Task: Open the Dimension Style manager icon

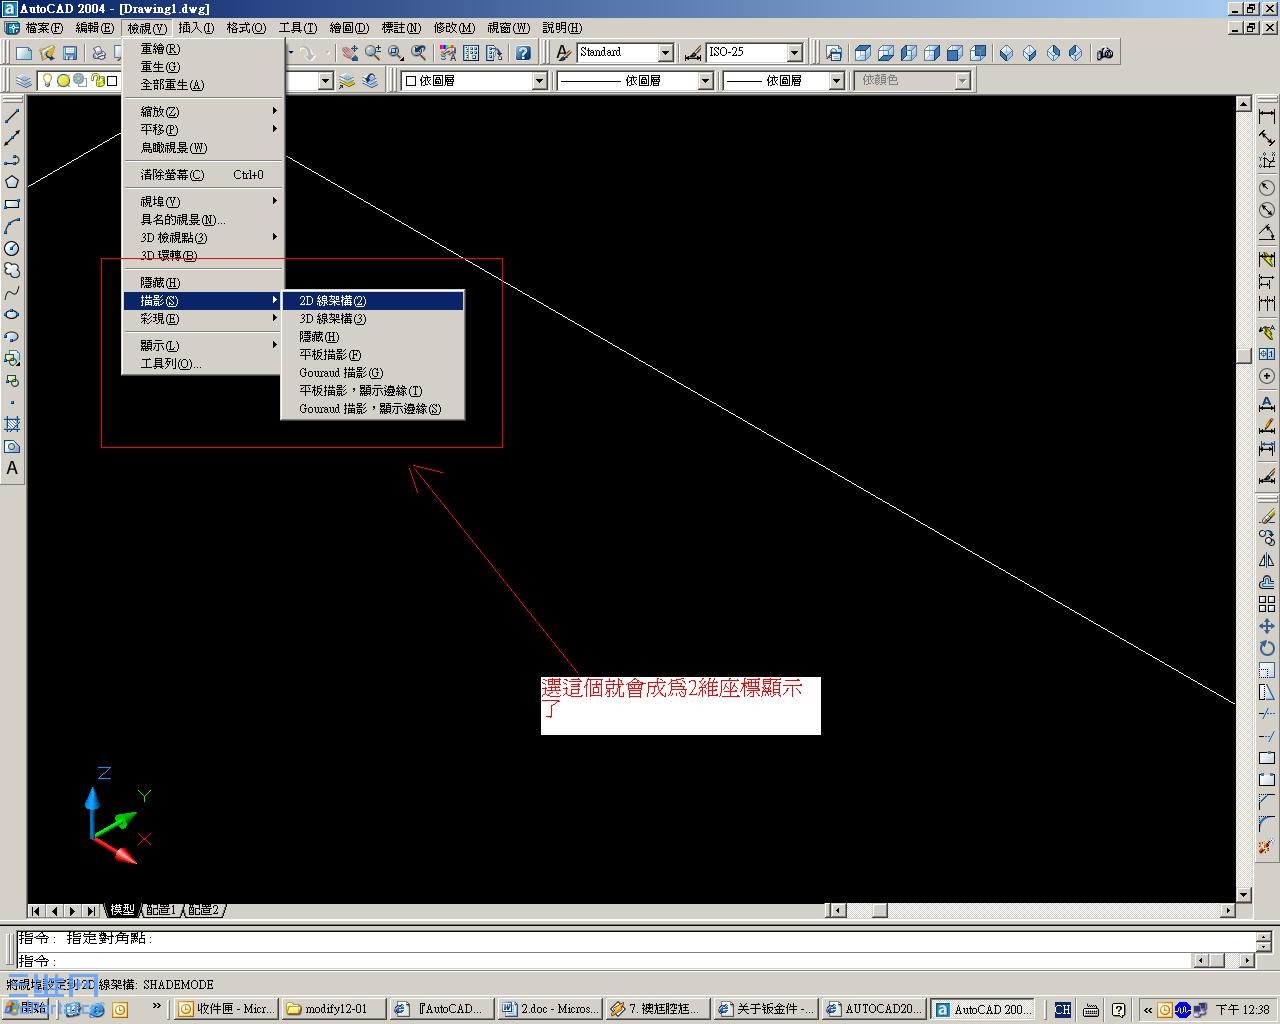Action: [x=693, y=53]
